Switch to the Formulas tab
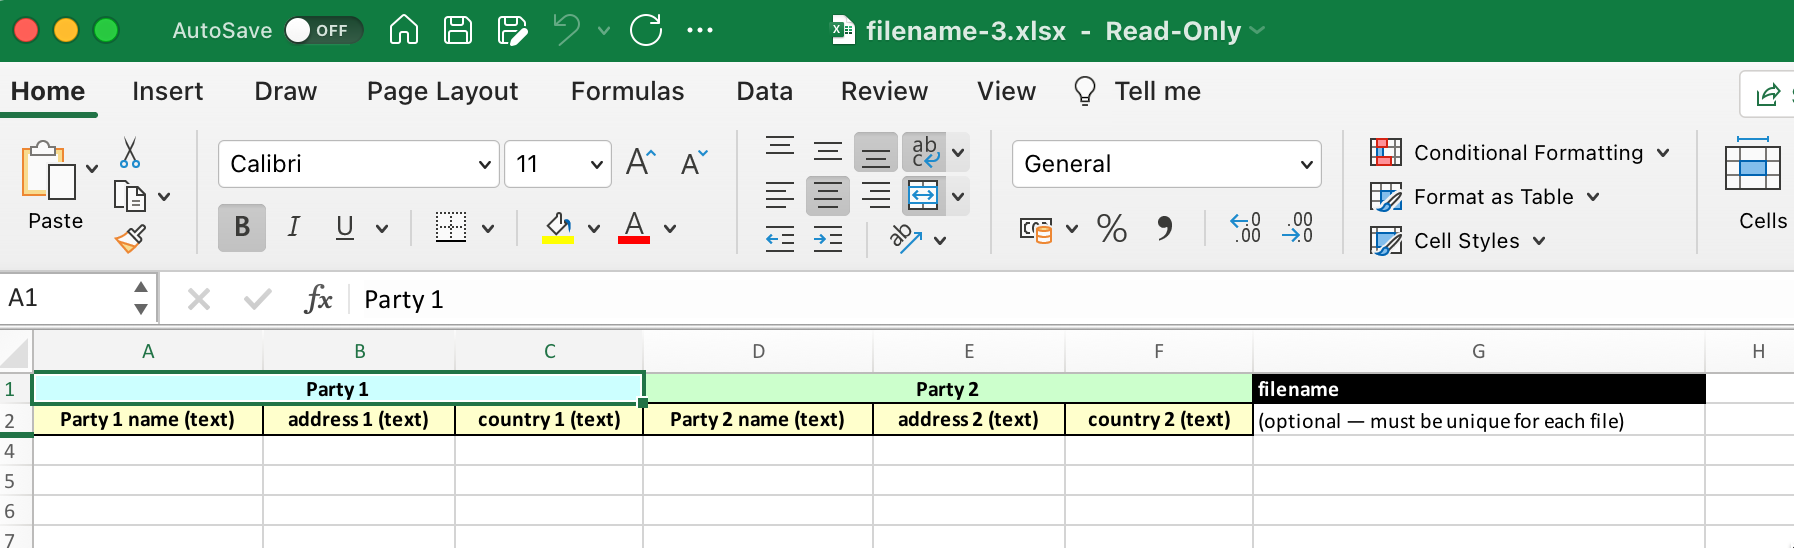Image resolution: width=1794 pixels, height=548 pixels. [627, 92]
